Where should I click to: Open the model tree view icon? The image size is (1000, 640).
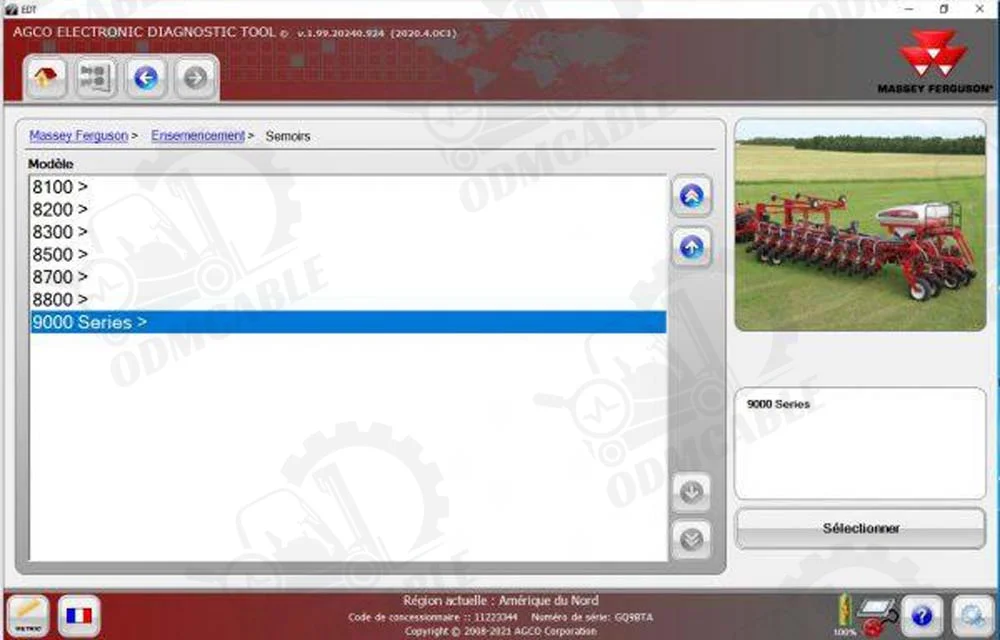(96, 78)
